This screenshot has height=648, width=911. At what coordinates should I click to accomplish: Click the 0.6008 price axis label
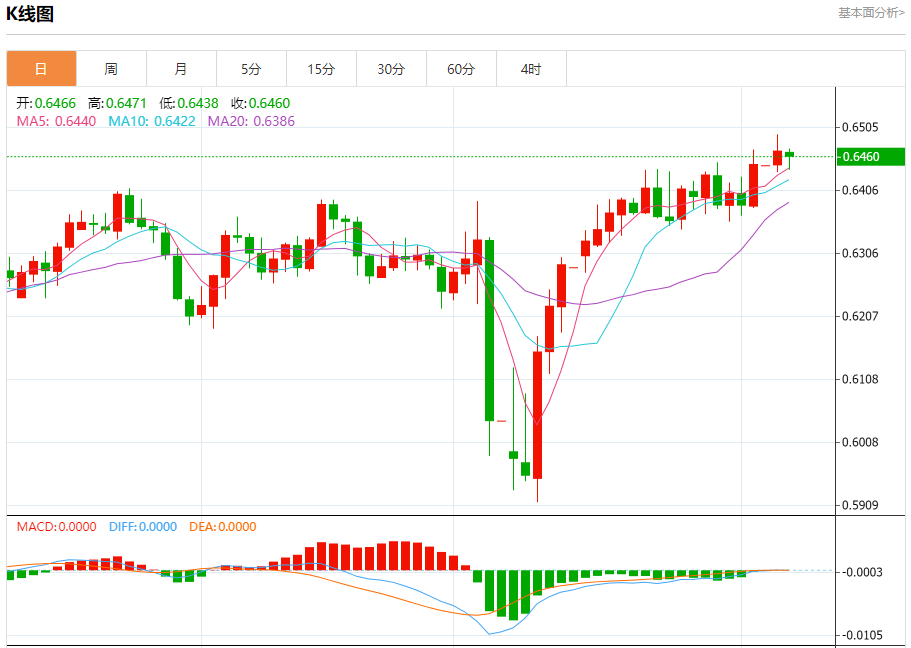click(860, 442)
